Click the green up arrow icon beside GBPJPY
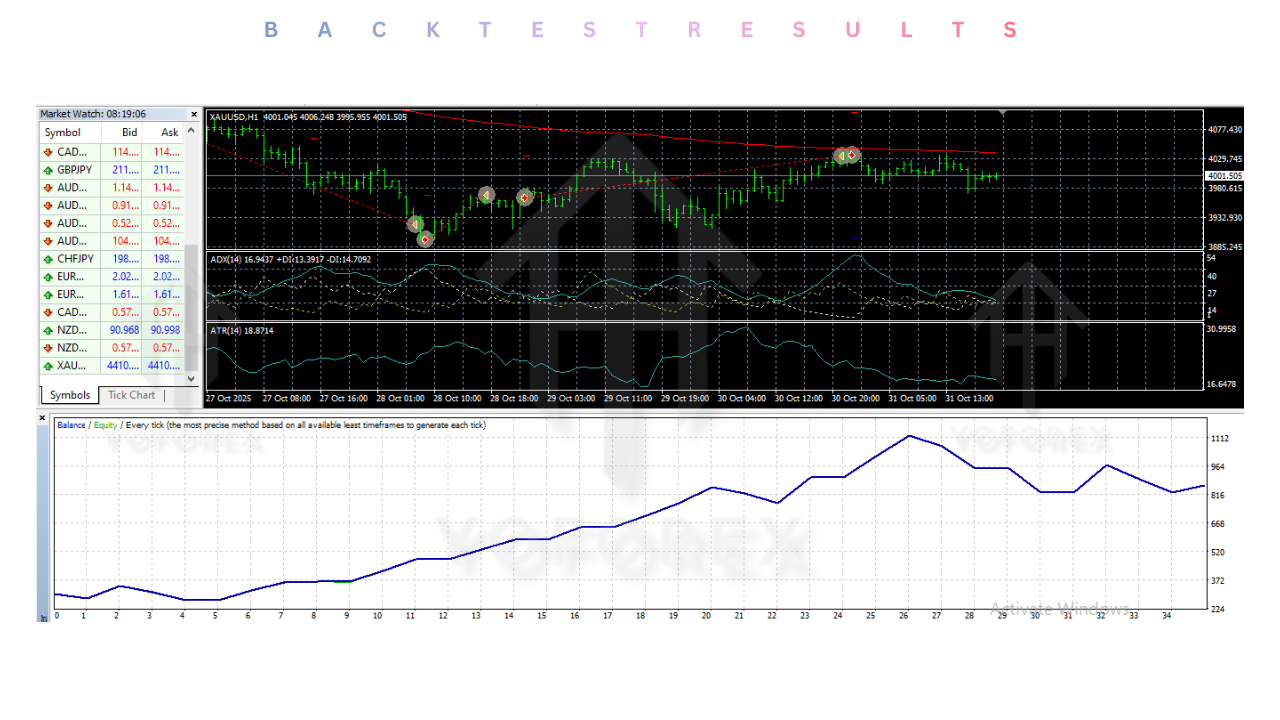The height and width of the screenshot is (720, 1280). (46, 169)
